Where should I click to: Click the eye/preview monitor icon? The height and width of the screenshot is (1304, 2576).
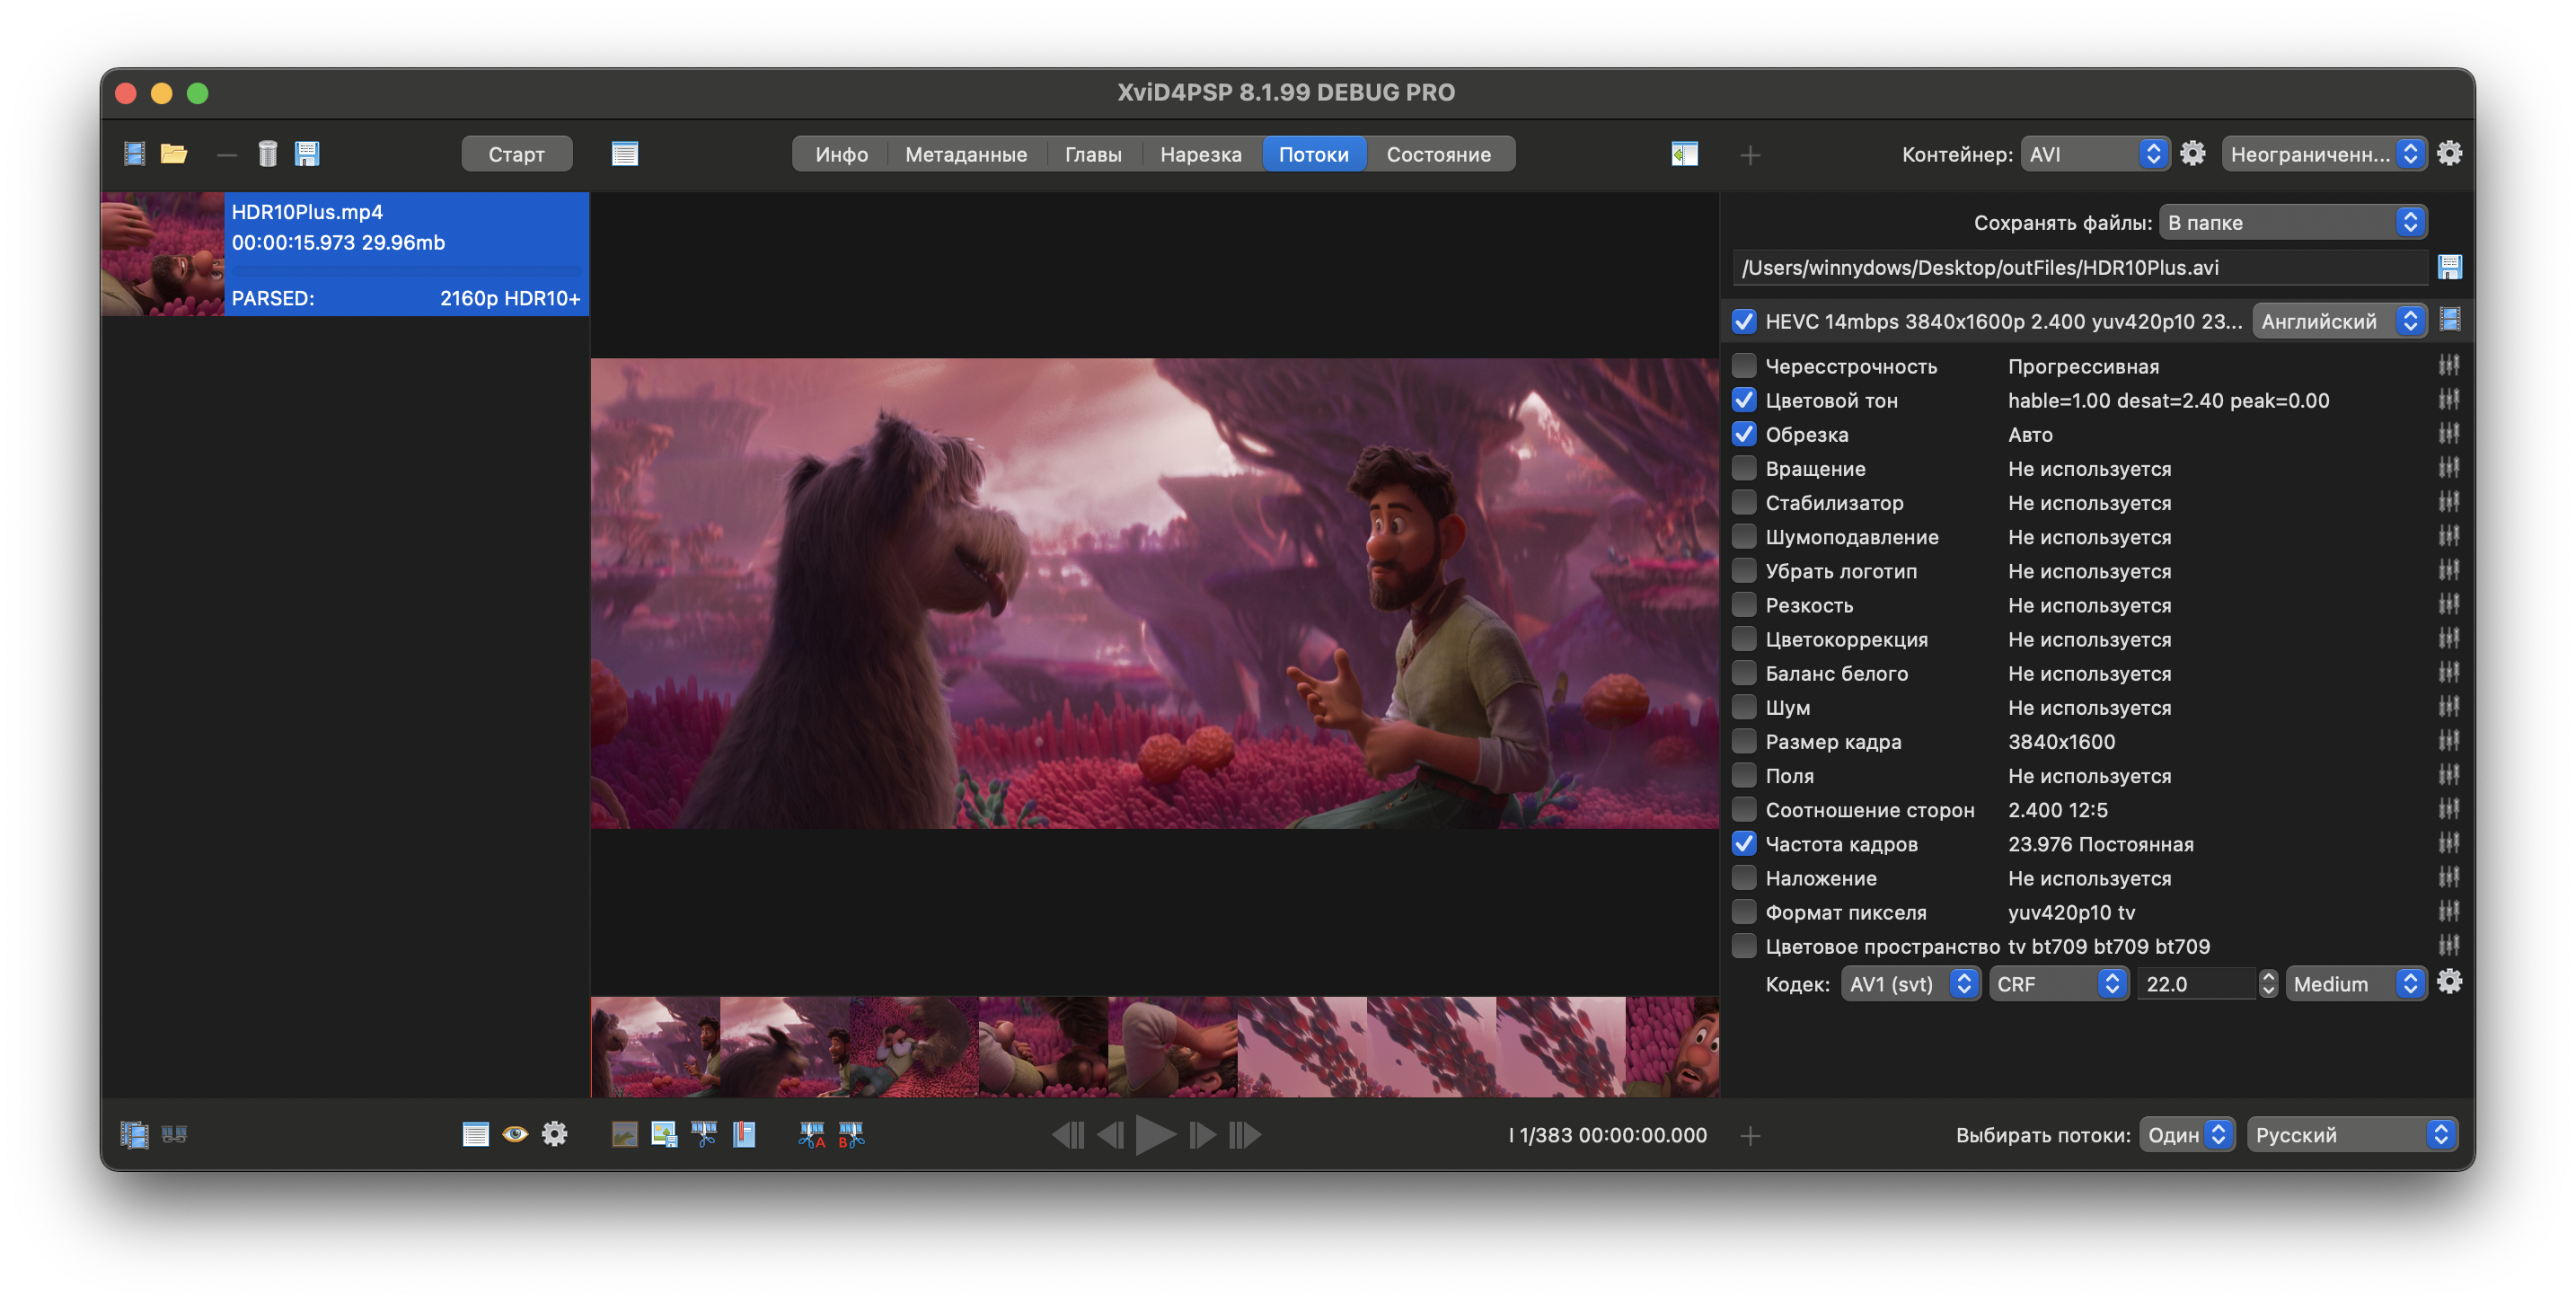[516, 1134]
